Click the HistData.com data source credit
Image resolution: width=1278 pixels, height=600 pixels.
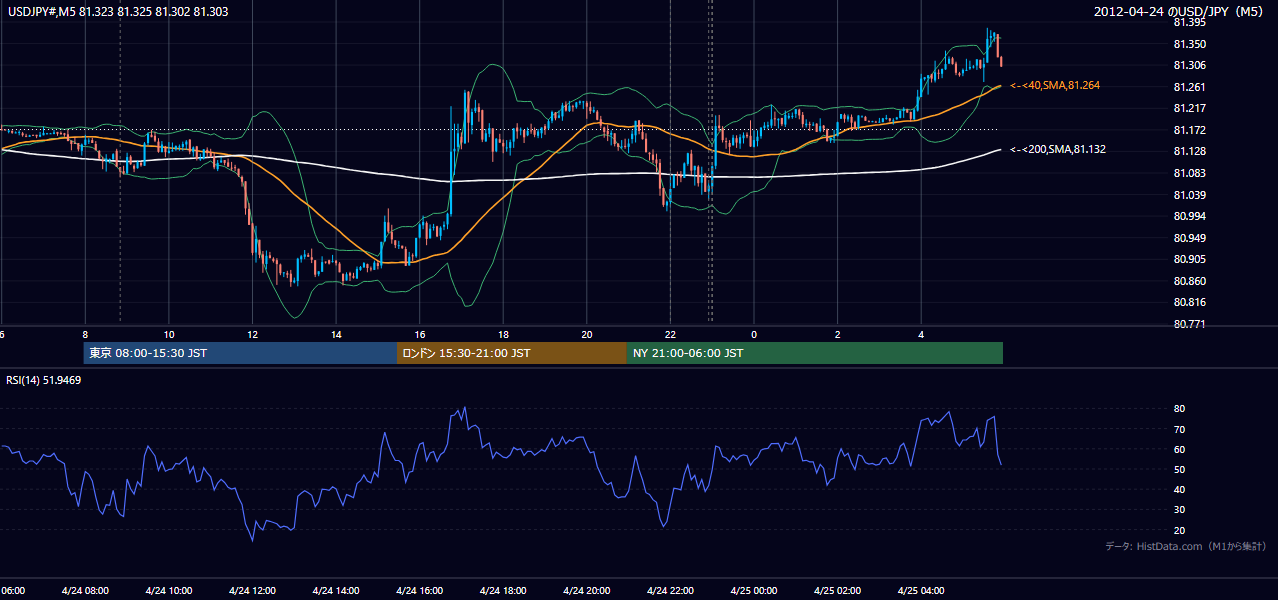coord(1185,546)
